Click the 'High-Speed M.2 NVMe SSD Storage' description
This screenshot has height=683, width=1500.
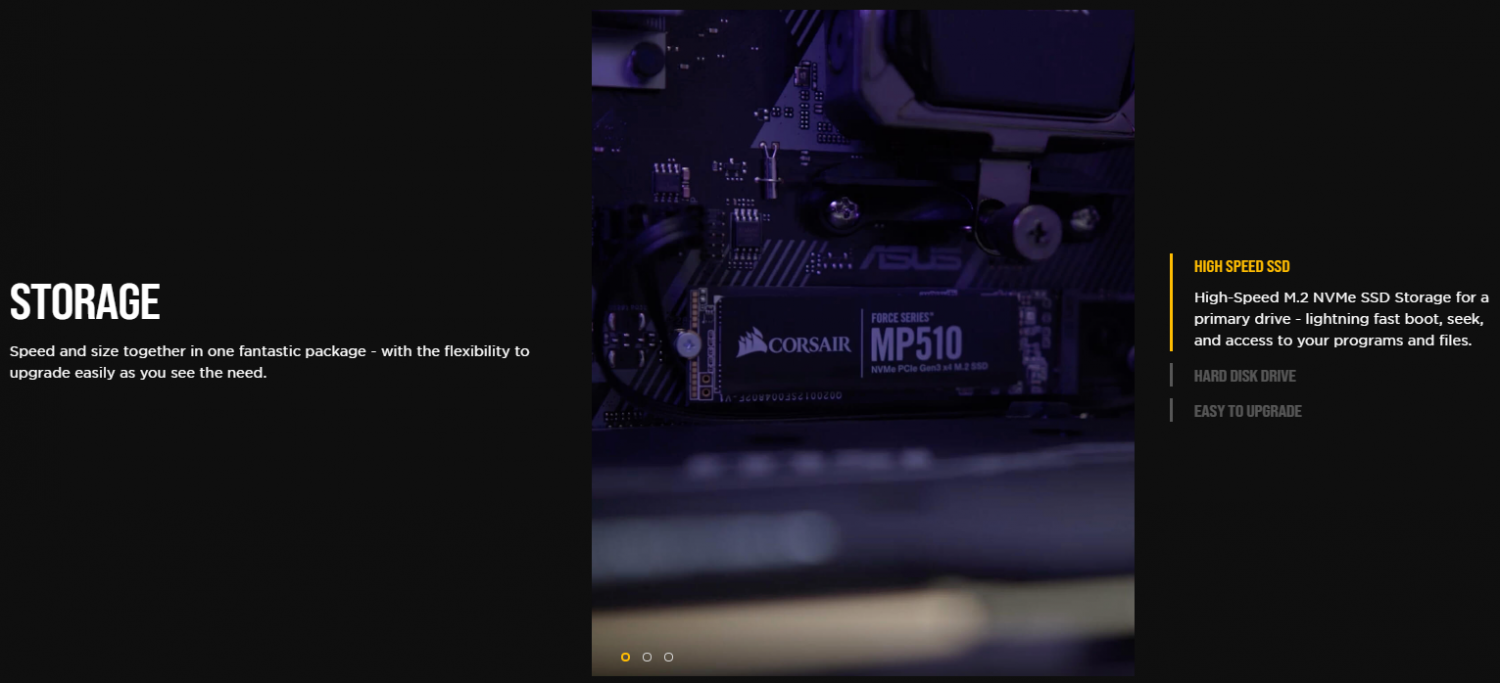pyautogui.click(x=1342, y=319)
